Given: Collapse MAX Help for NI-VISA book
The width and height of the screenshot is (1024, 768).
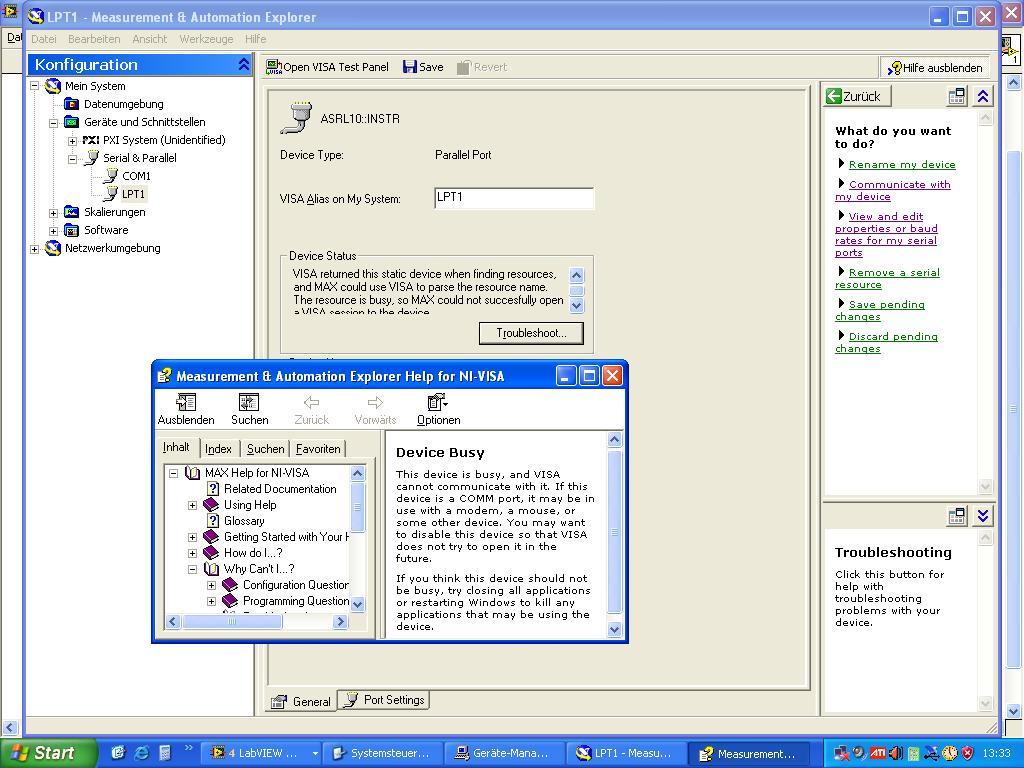Looking at the screenshot, I should point(174,473).
